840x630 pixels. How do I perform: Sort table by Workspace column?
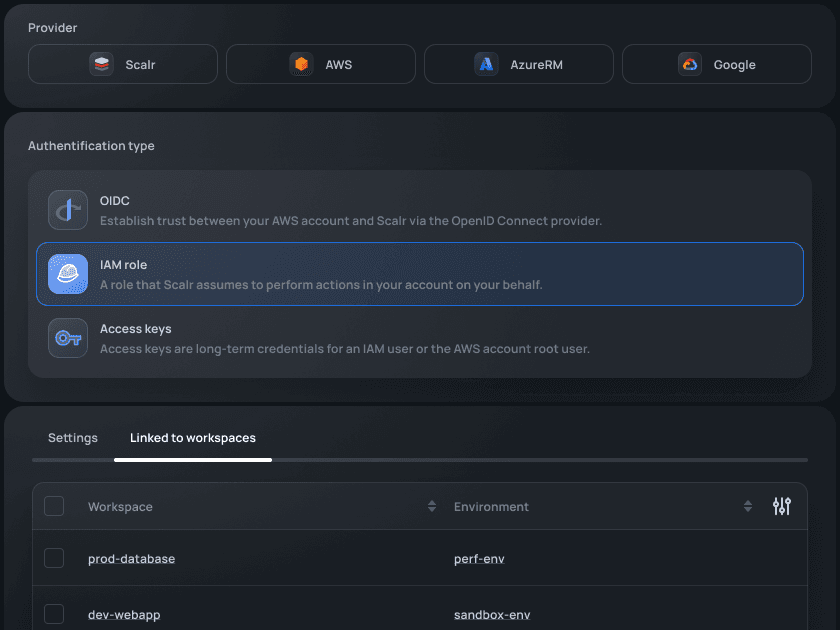[x=432, y=506]
